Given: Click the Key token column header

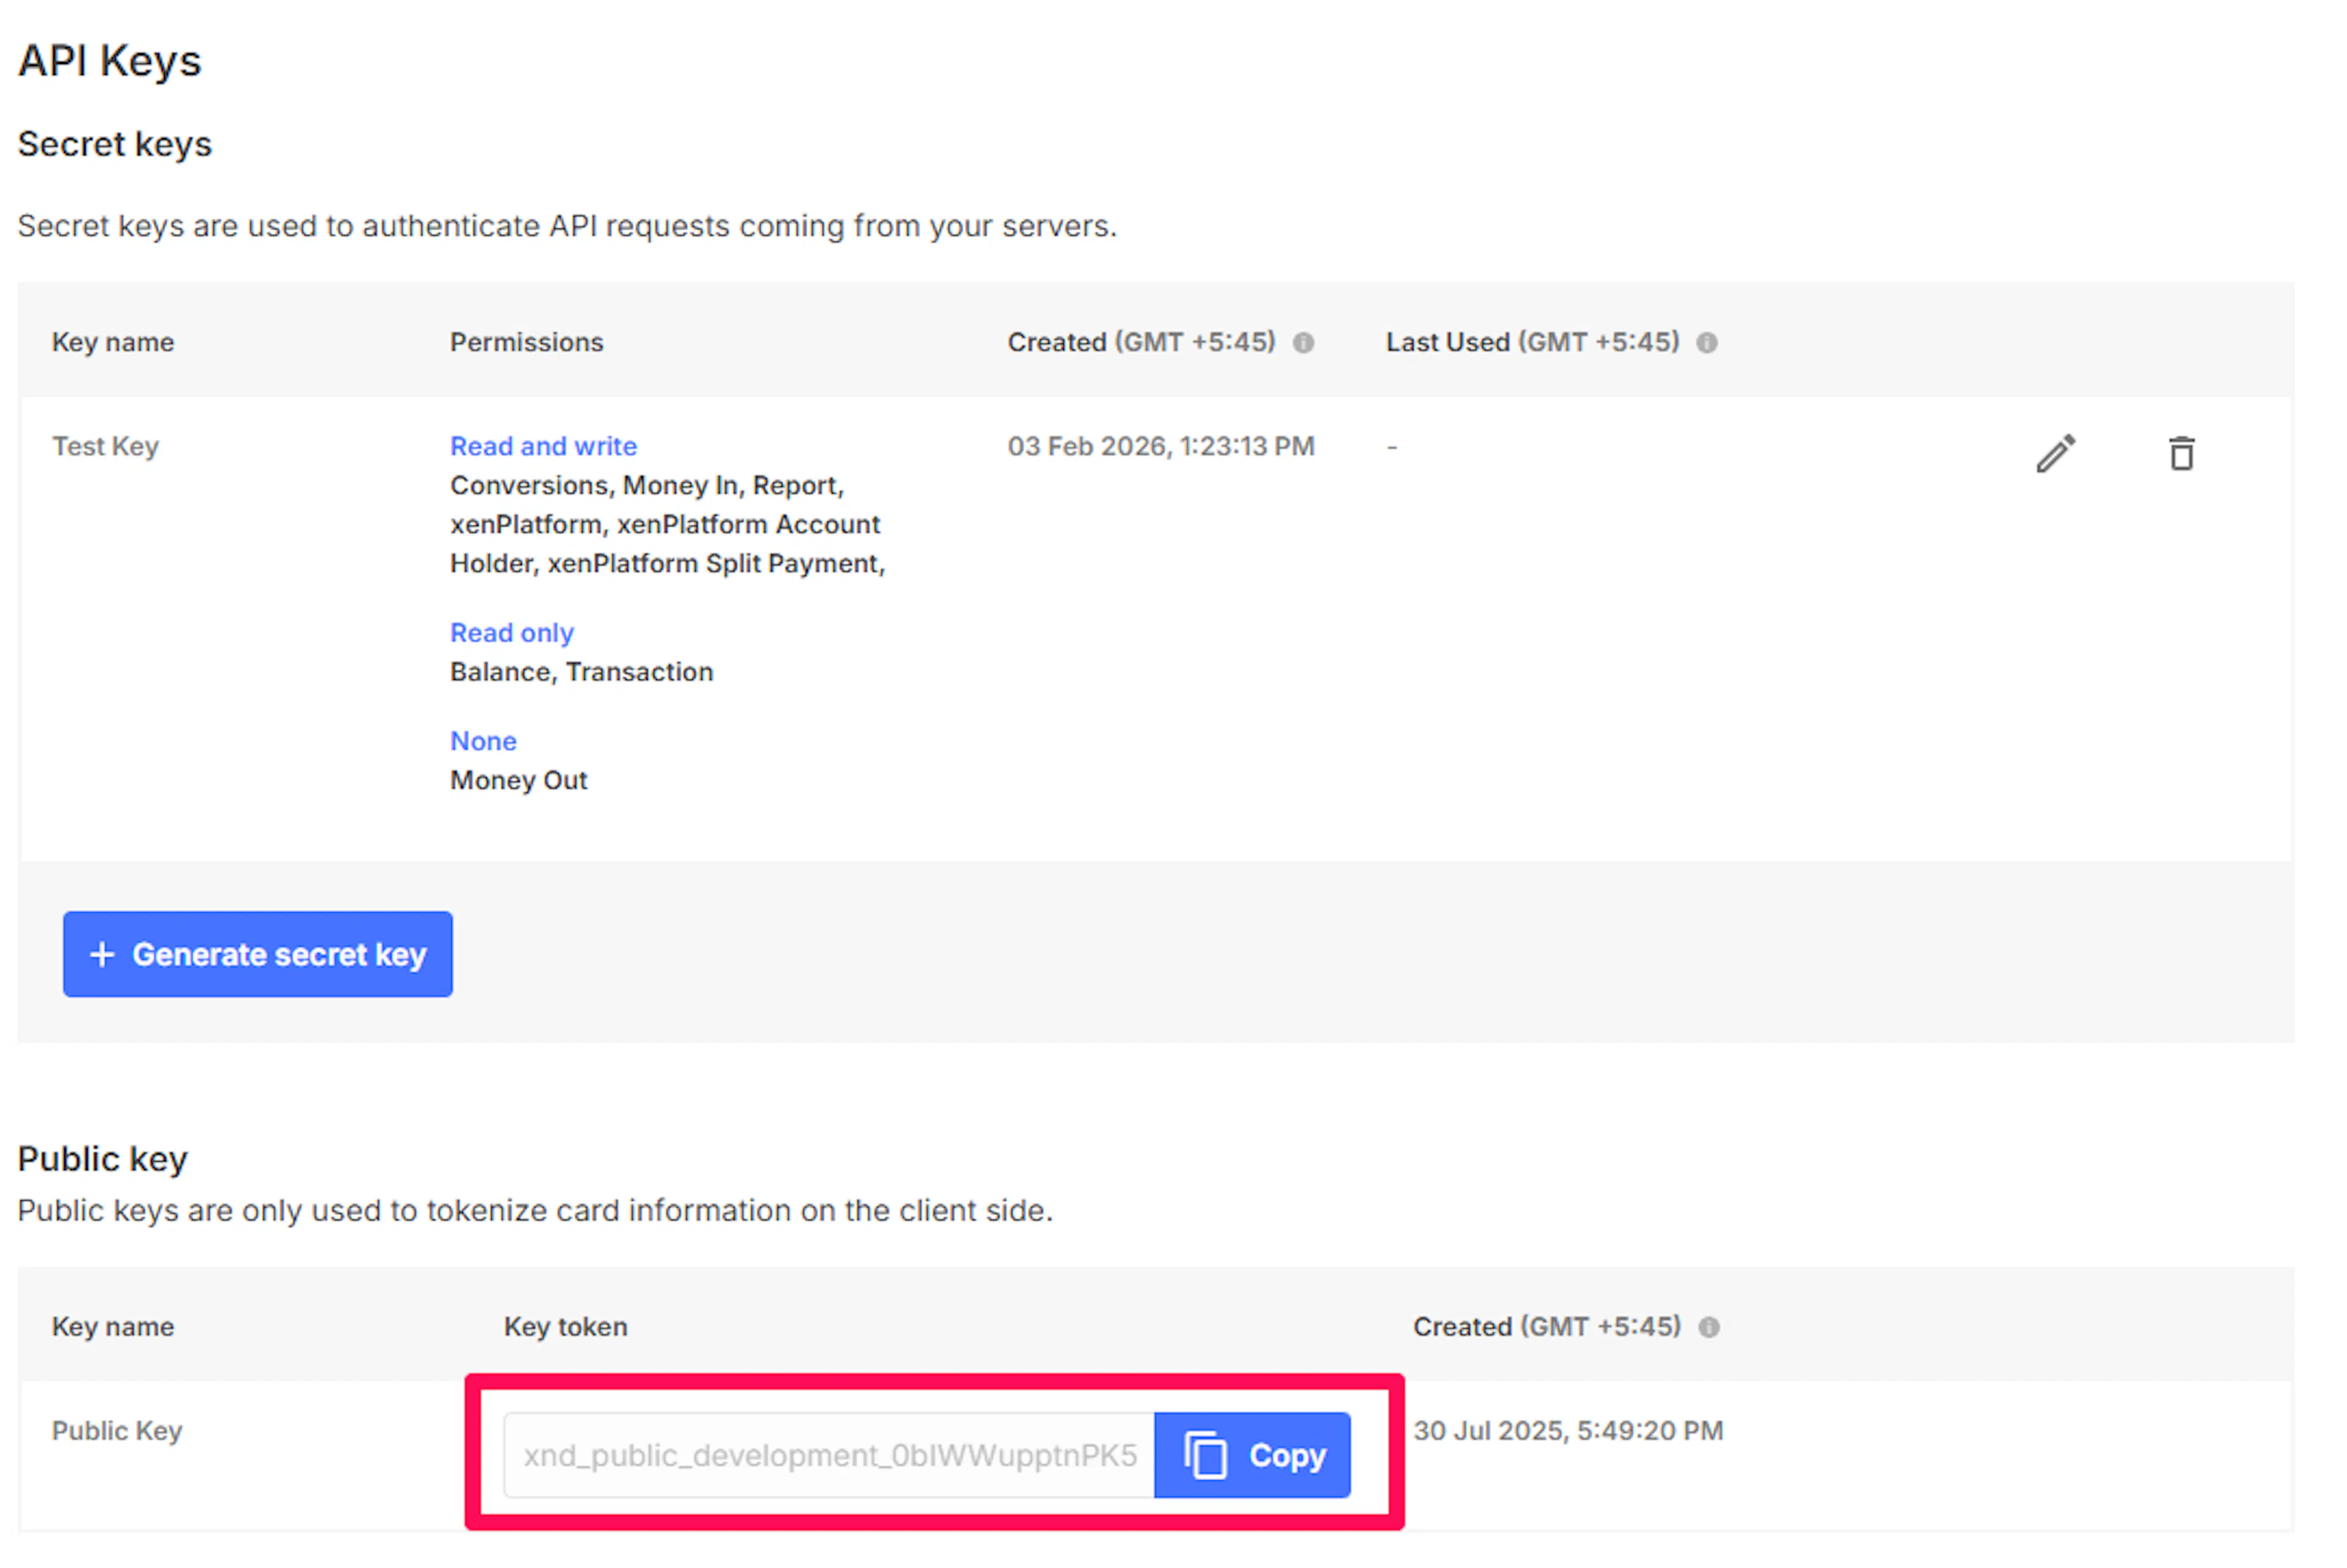Looking at the screenshot, I should [565, 1327].
